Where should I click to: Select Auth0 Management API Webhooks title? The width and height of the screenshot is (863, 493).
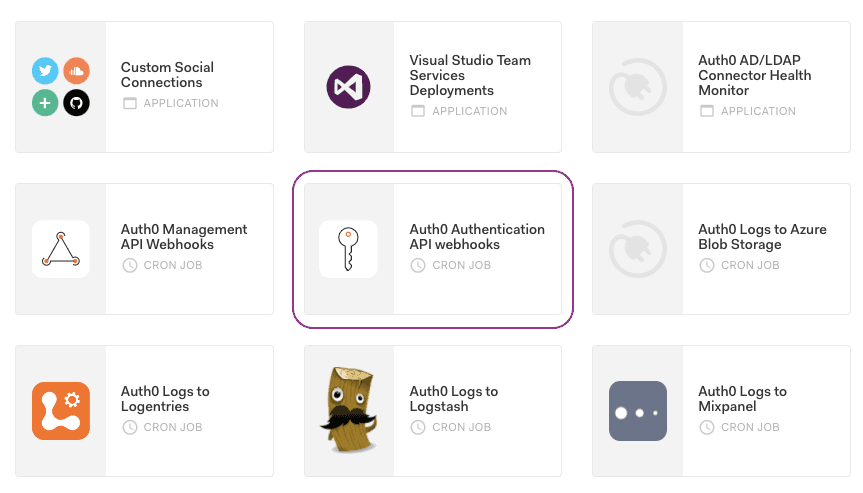pyautogui.click(x=184, y=237)
